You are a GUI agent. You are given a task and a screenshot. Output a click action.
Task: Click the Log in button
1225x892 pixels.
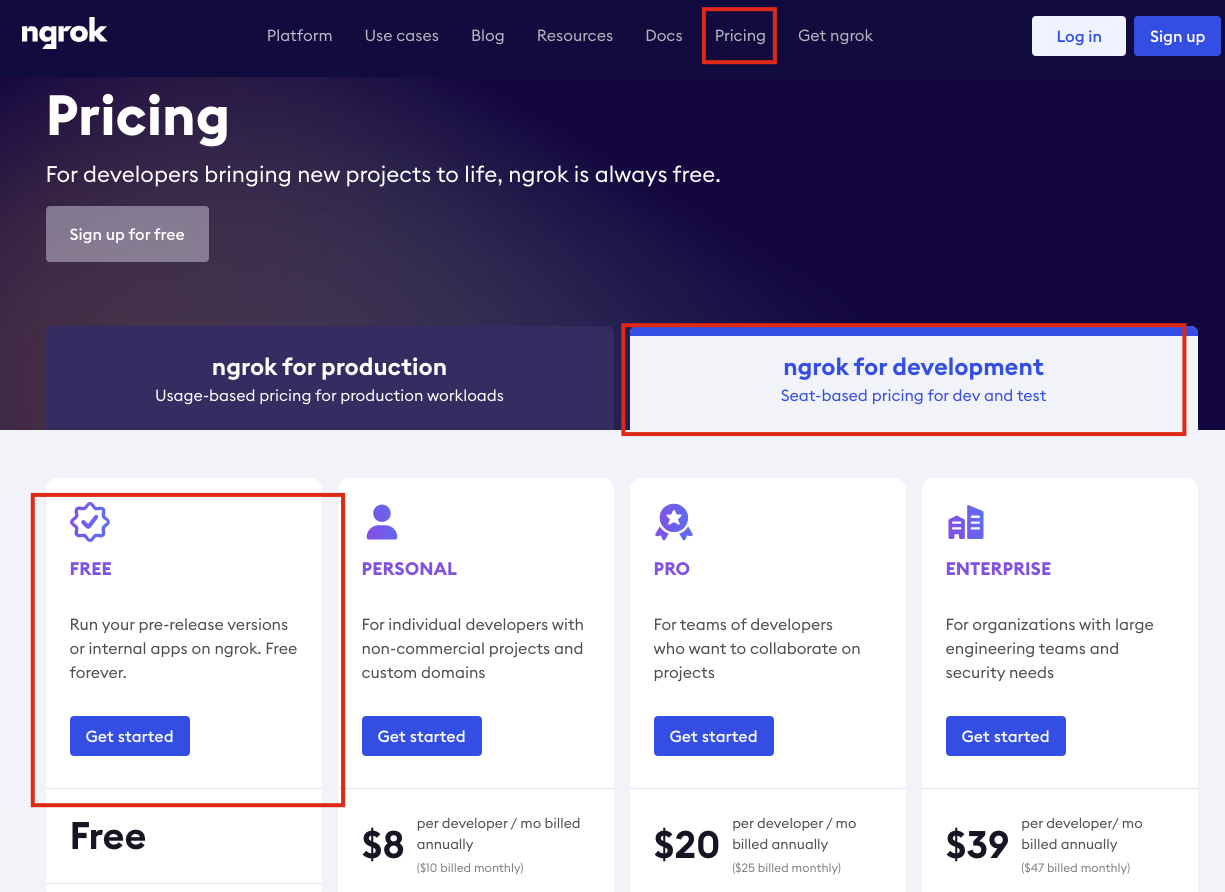(1079, 36)
